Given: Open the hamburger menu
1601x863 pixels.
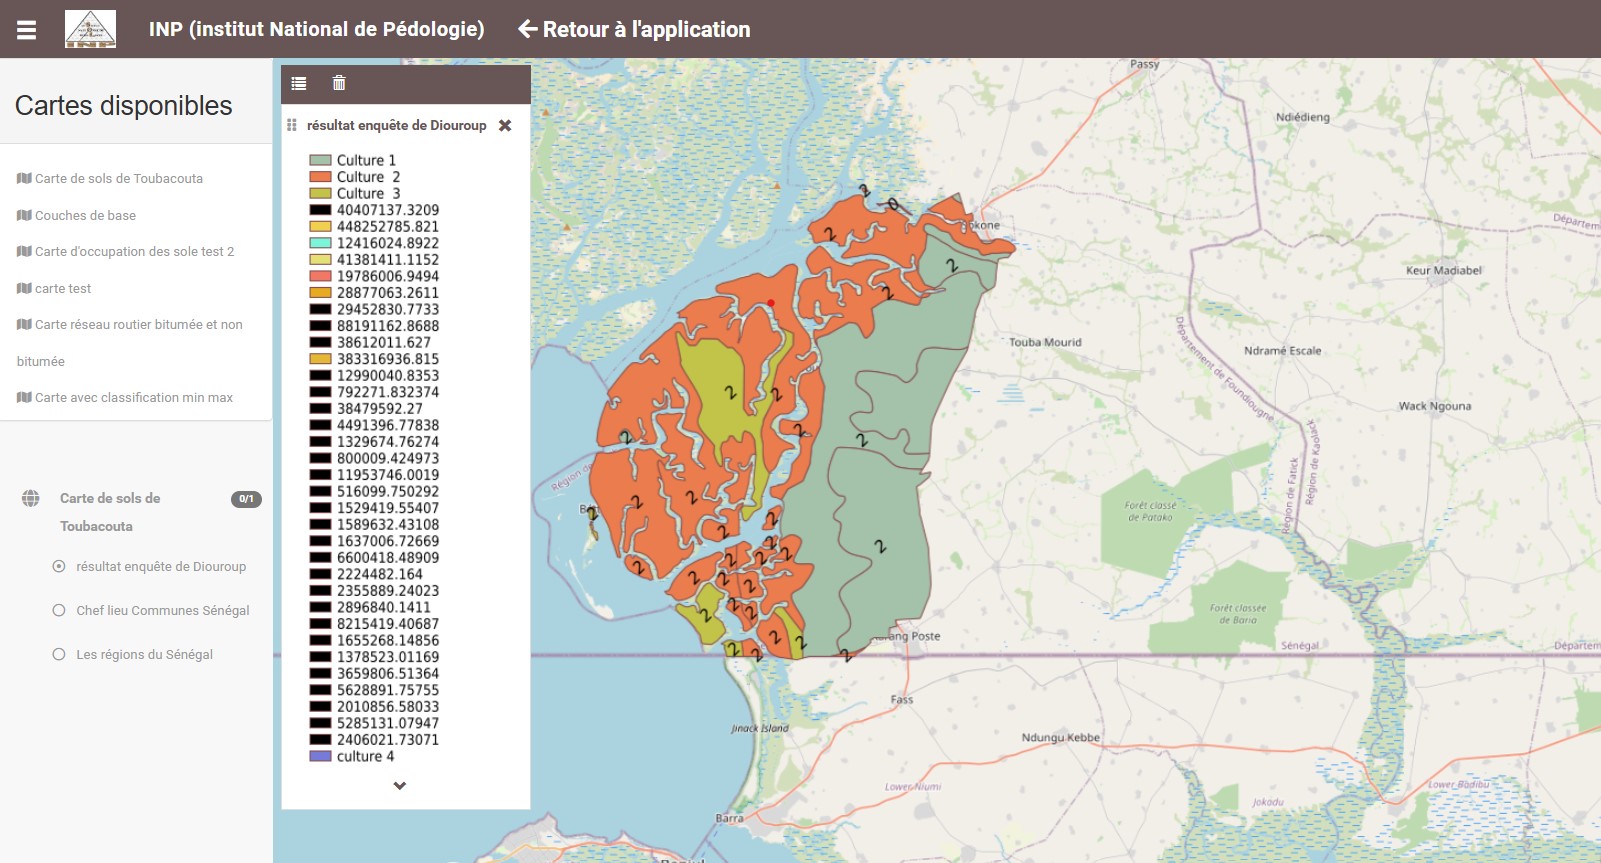Looking at the screenshot, I should tap(27, 30).
